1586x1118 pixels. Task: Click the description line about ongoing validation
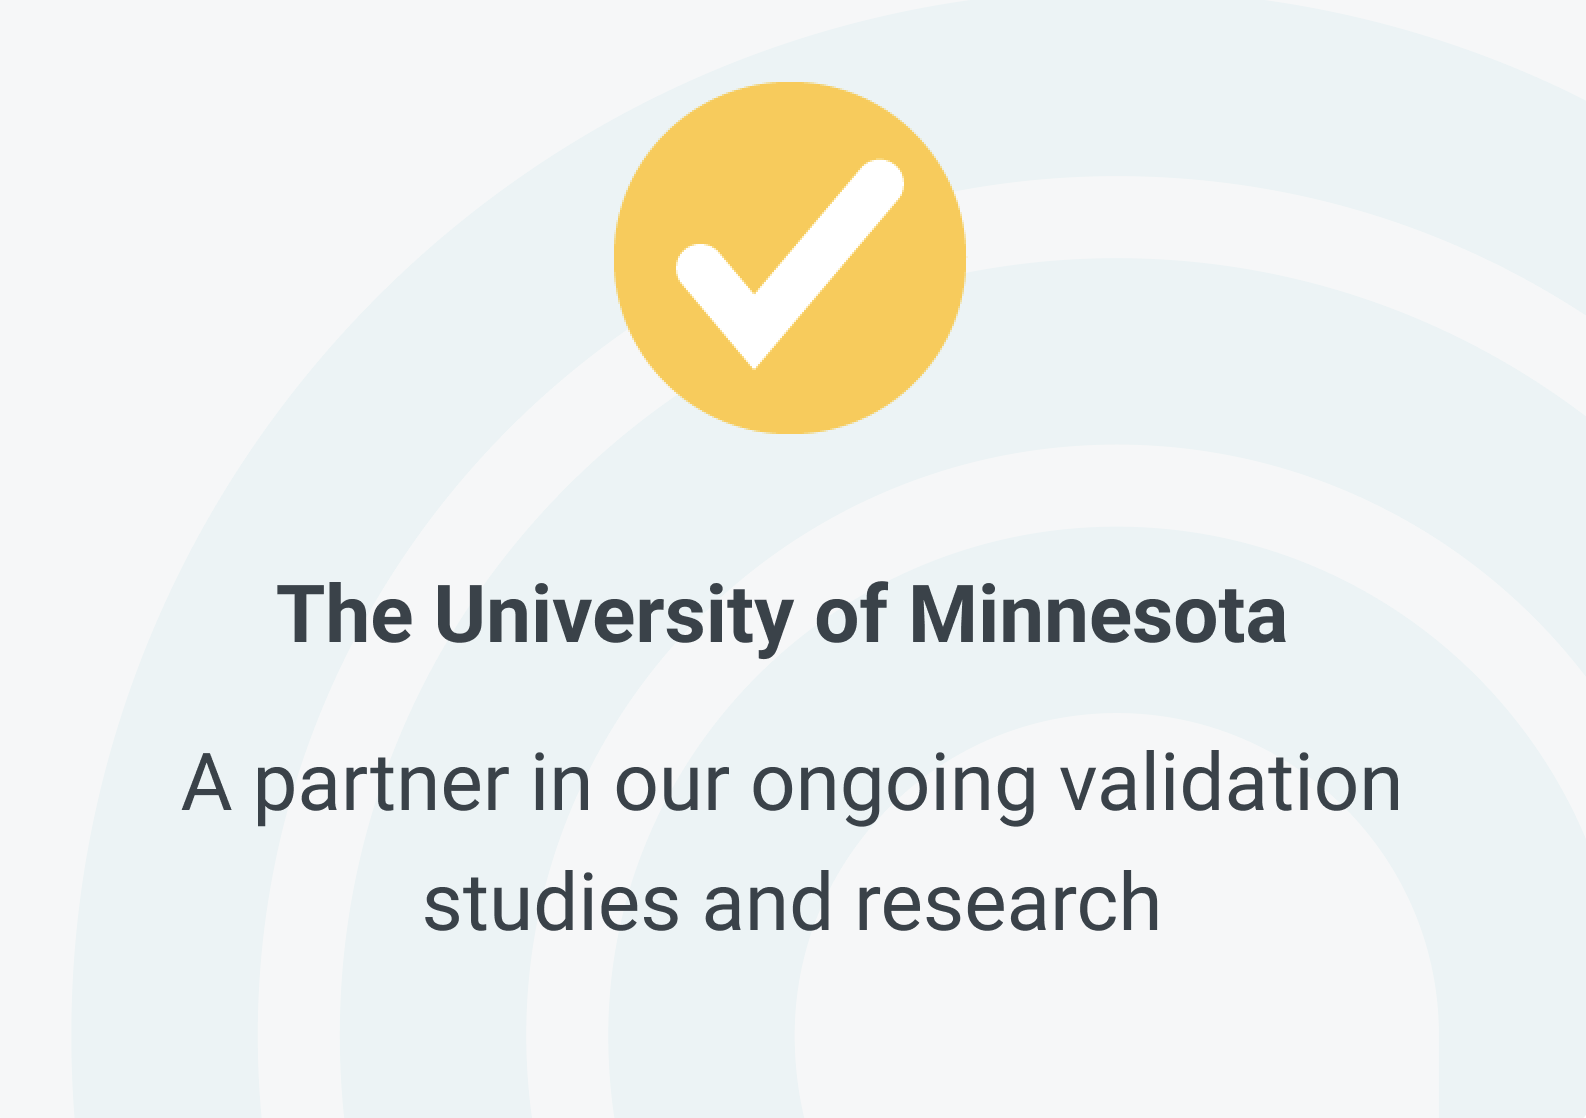pyautogui.click(x=792, y=786)
